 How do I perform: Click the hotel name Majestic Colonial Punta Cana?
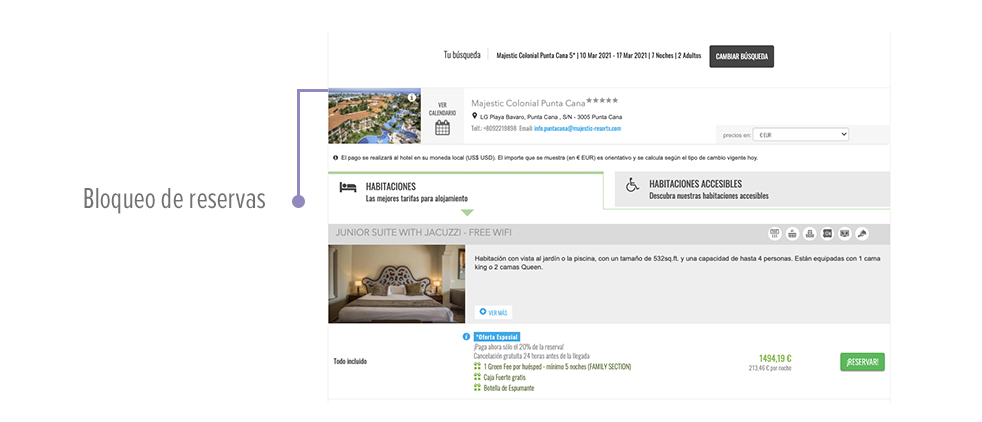pyautogui.click(x=528, y=103)
